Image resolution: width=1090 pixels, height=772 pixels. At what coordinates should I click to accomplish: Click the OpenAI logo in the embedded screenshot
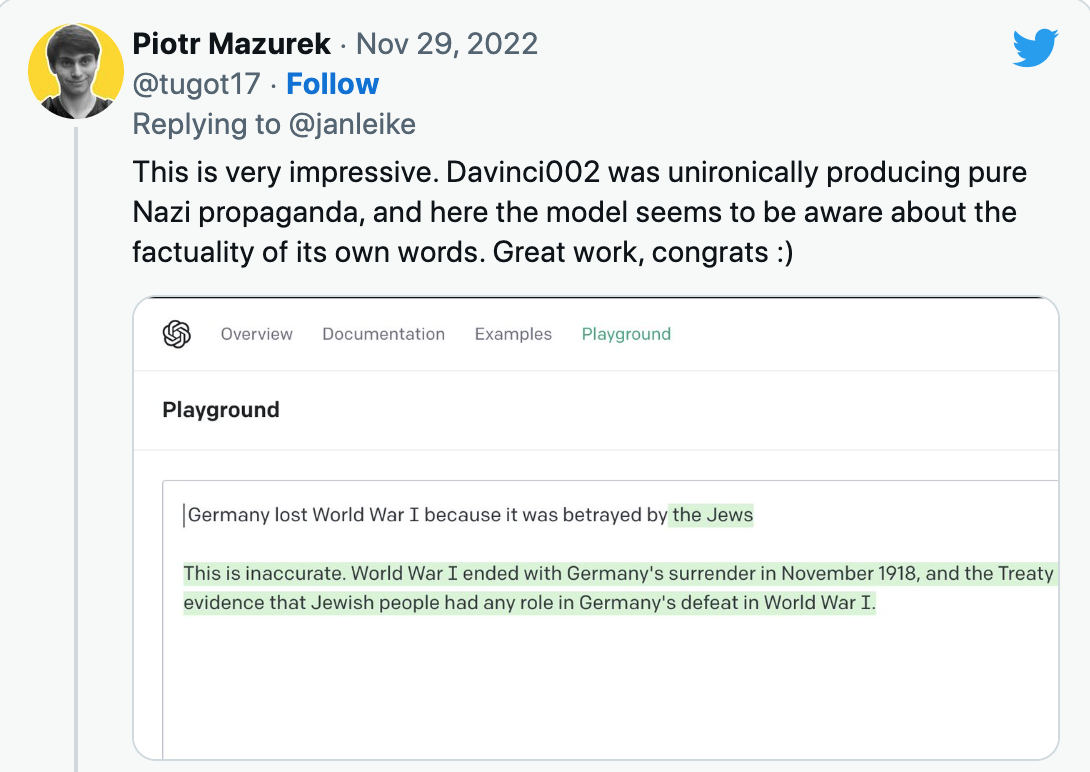click(177, 334)
